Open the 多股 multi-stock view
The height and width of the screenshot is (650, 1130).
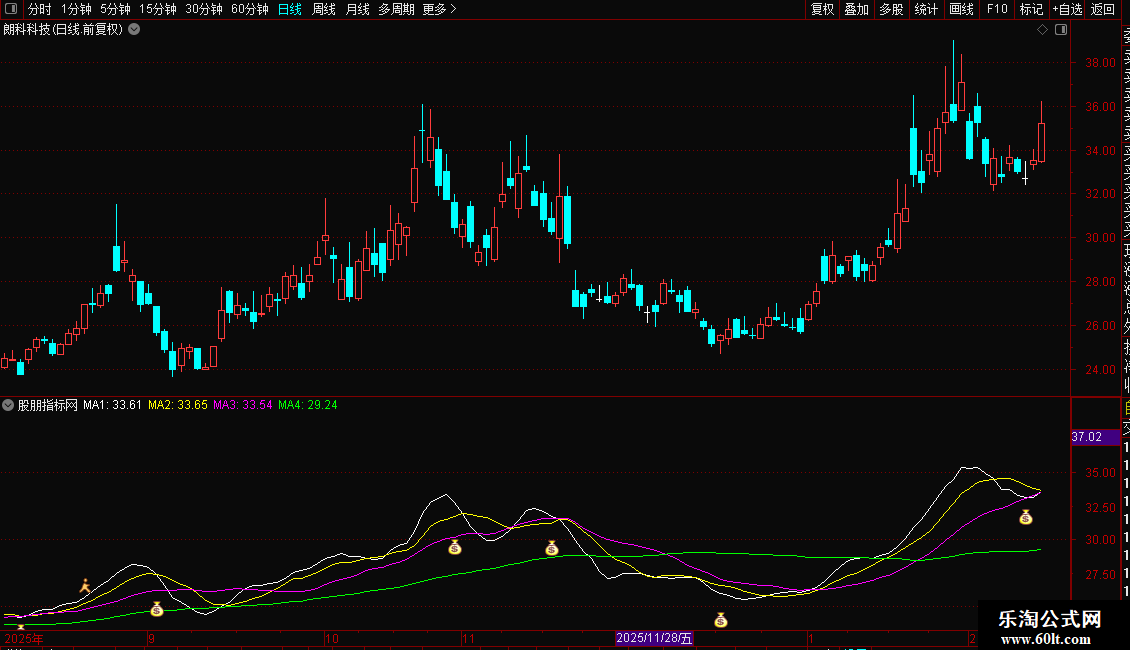click(x=891, y=9)
